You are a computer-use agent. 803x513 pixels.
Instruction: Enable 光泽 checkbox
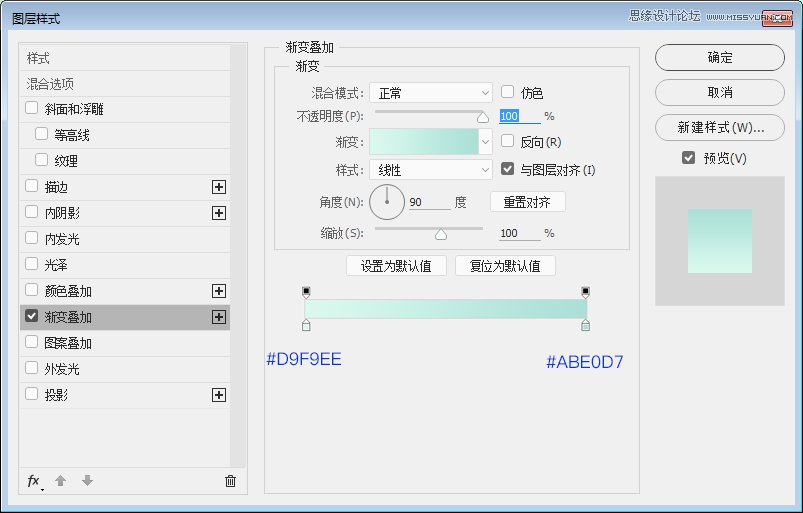tap(32, 264)
